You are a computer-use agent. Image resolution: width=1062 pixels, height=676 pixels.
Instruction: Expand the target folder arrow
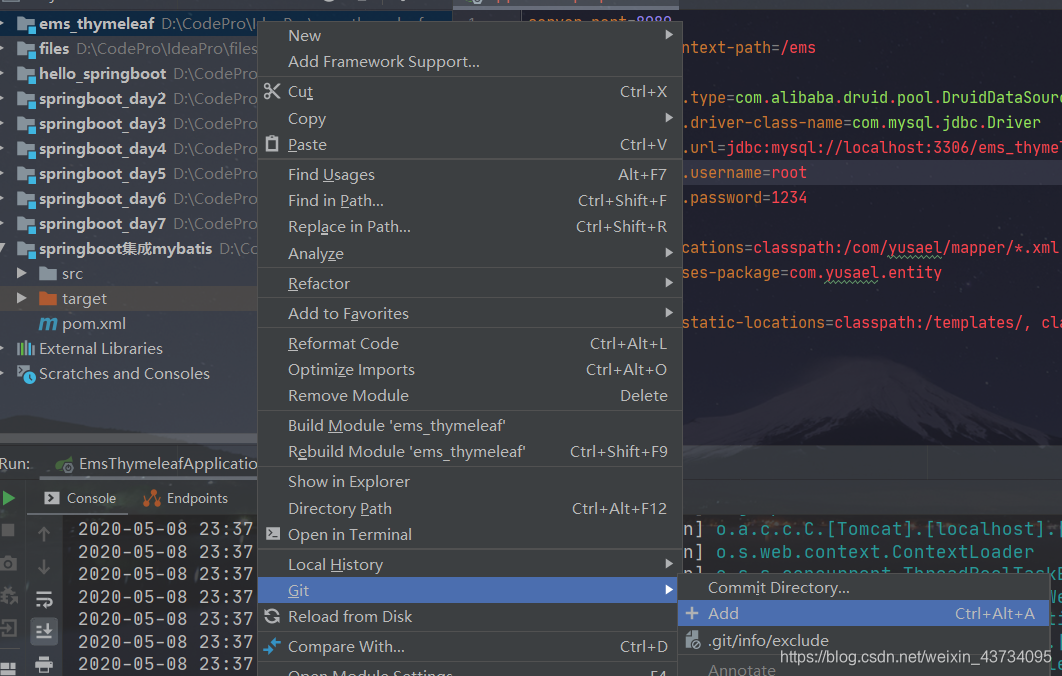[x=22, y=298]
